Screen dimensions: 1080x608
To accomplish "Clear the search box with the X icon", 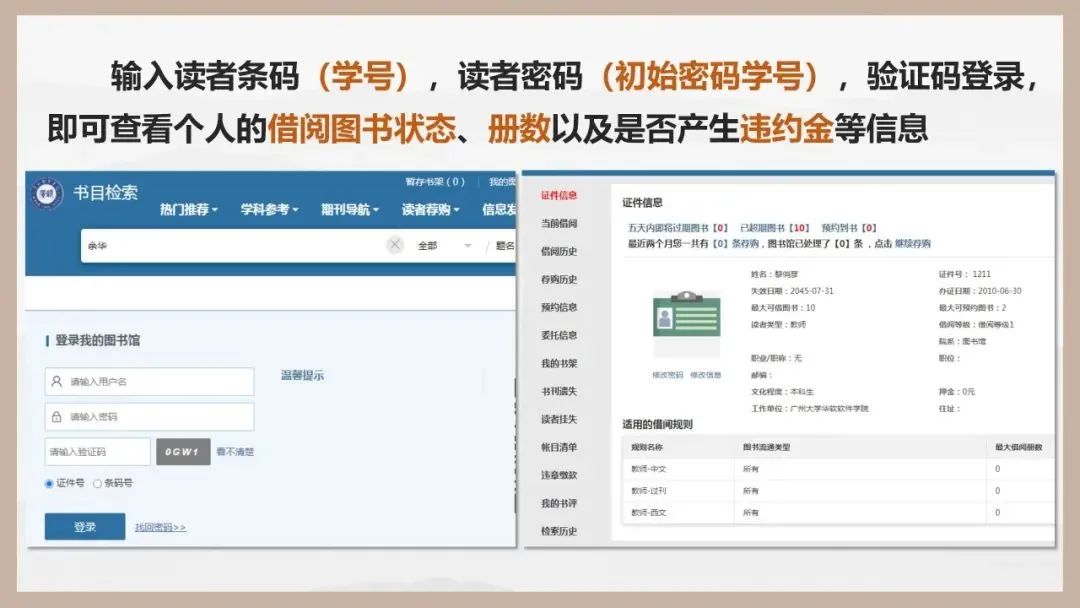I will 395,245.
